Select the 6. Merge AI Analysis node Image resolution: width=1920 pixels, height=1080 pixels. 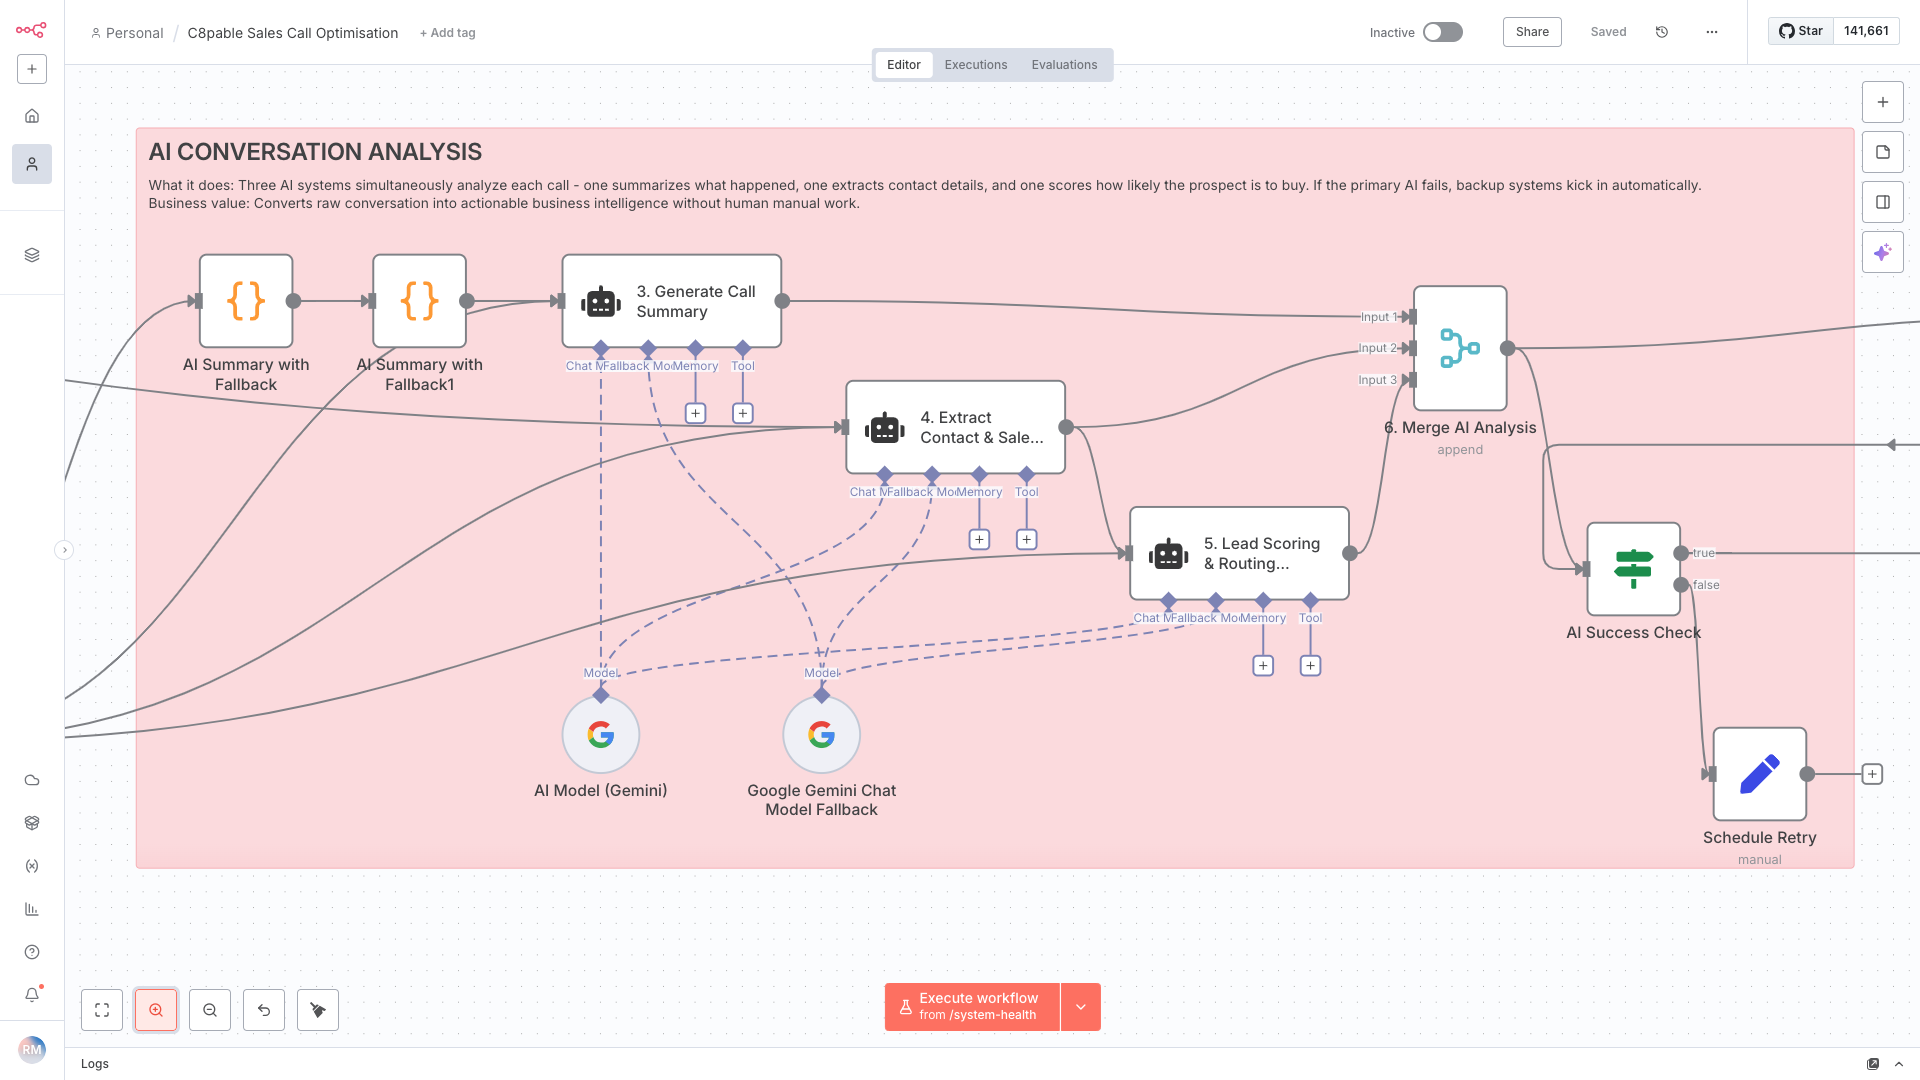1460,348
